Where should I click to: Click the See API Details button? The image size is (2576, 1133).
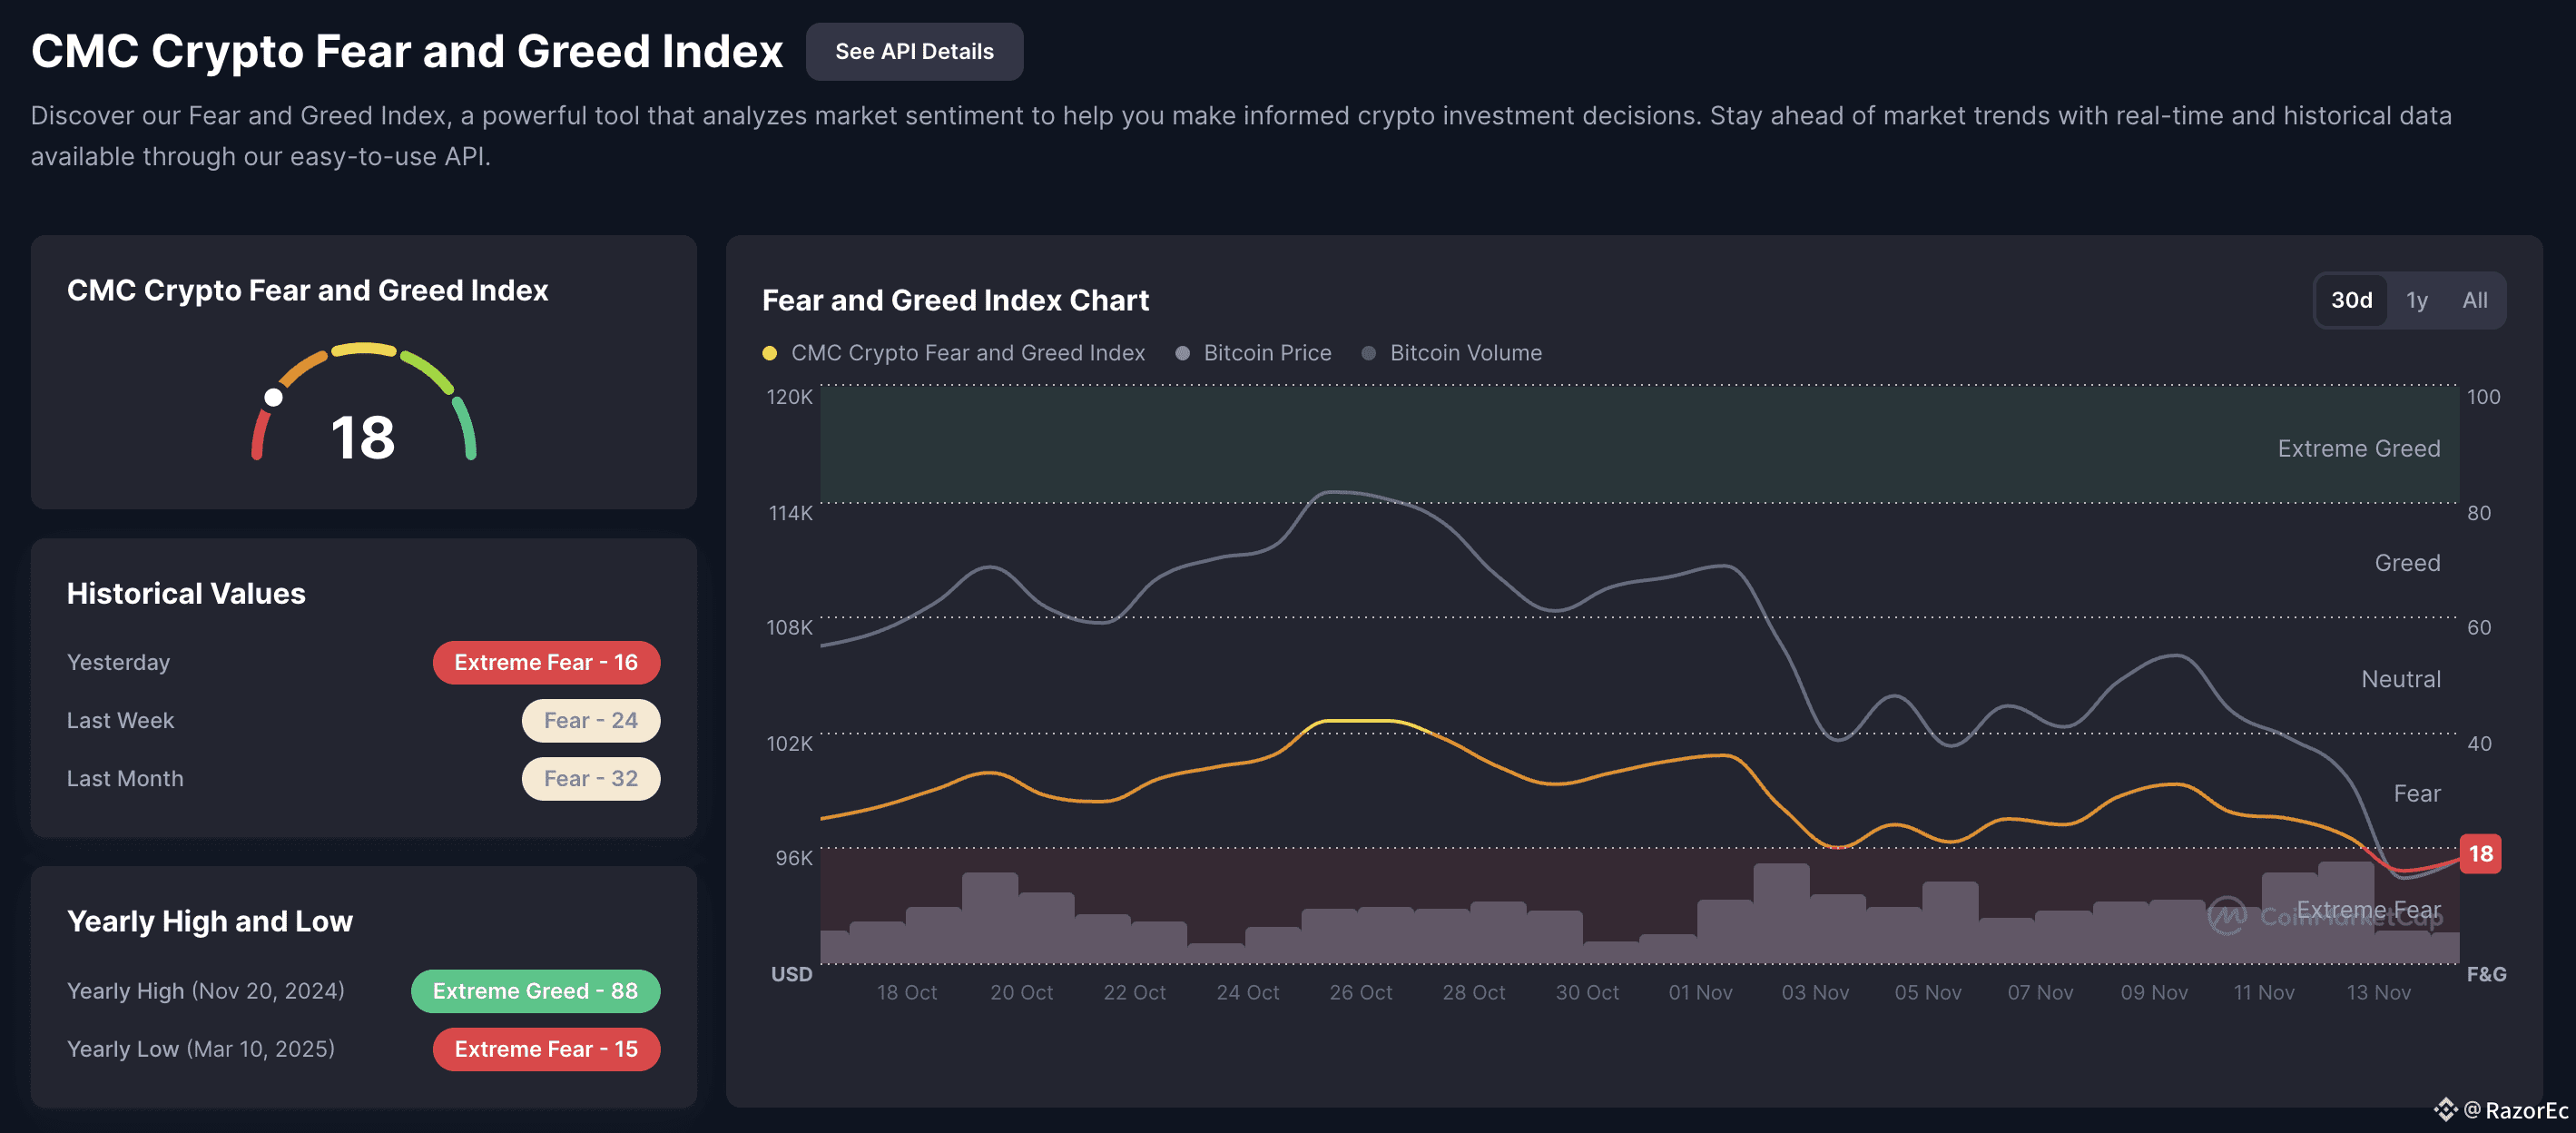[x=913, y=51]
